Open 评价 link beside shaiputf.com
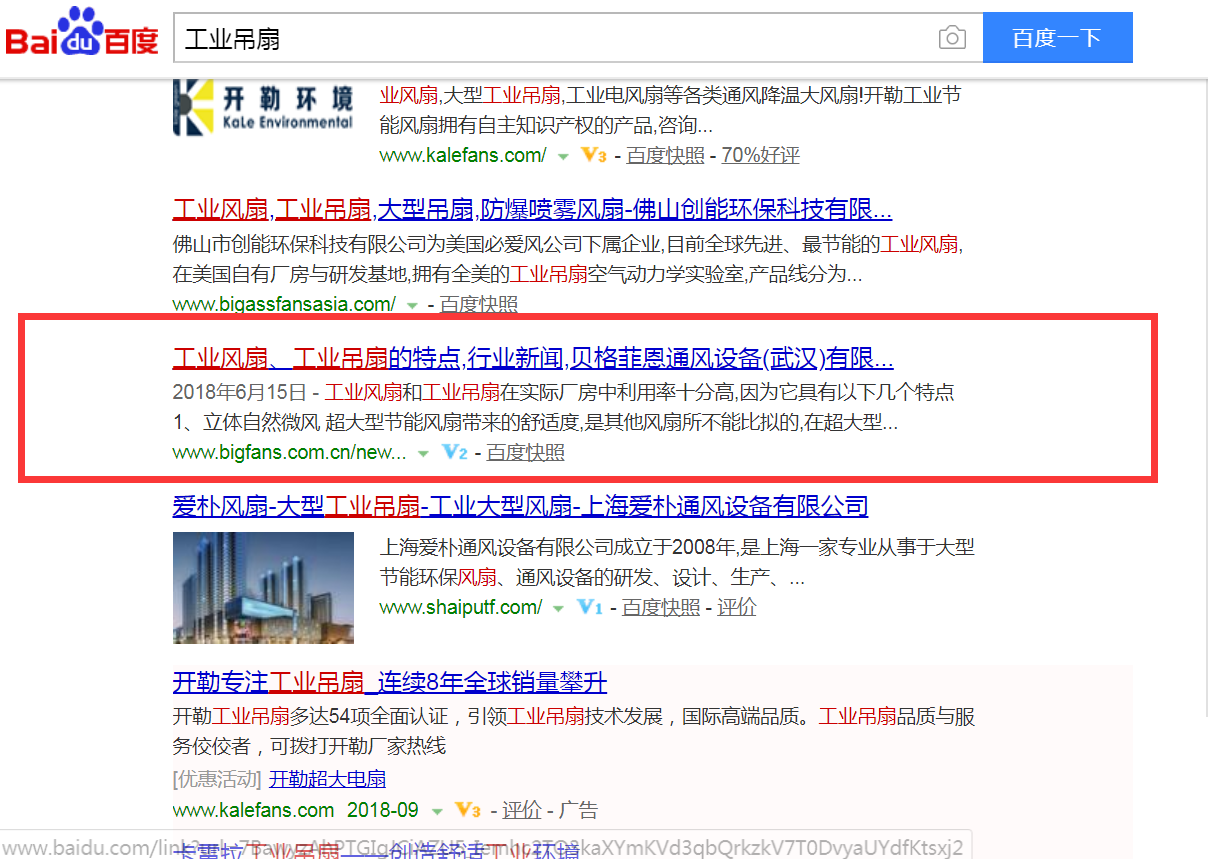The width and height of the screenshot is (1208, 859). pyautogui.click(x=737, y=607)
